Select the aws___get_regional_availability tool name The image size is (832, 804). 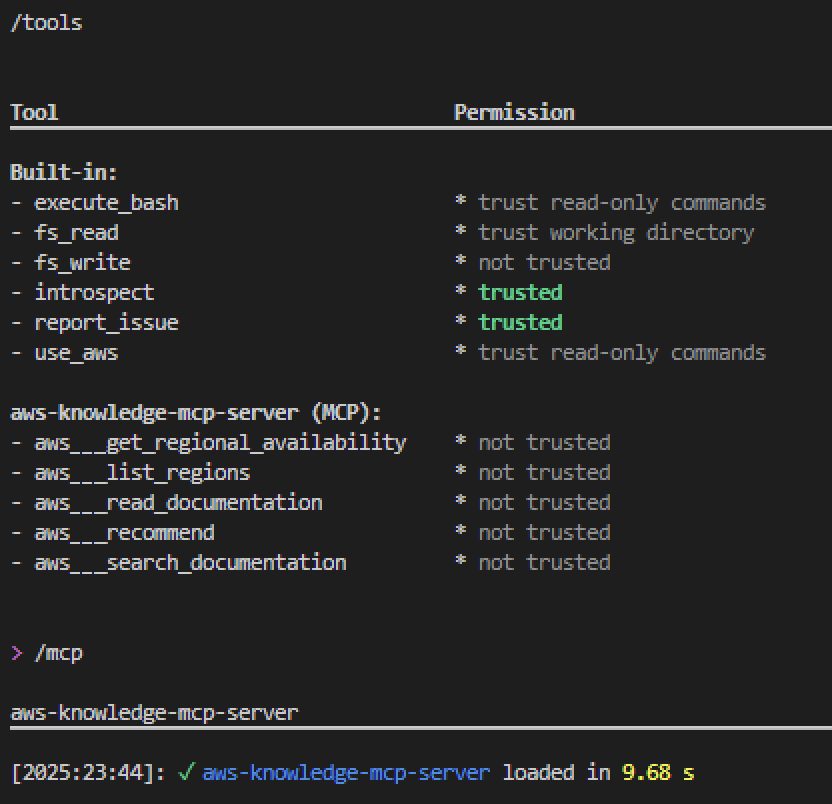coord(220,443)
